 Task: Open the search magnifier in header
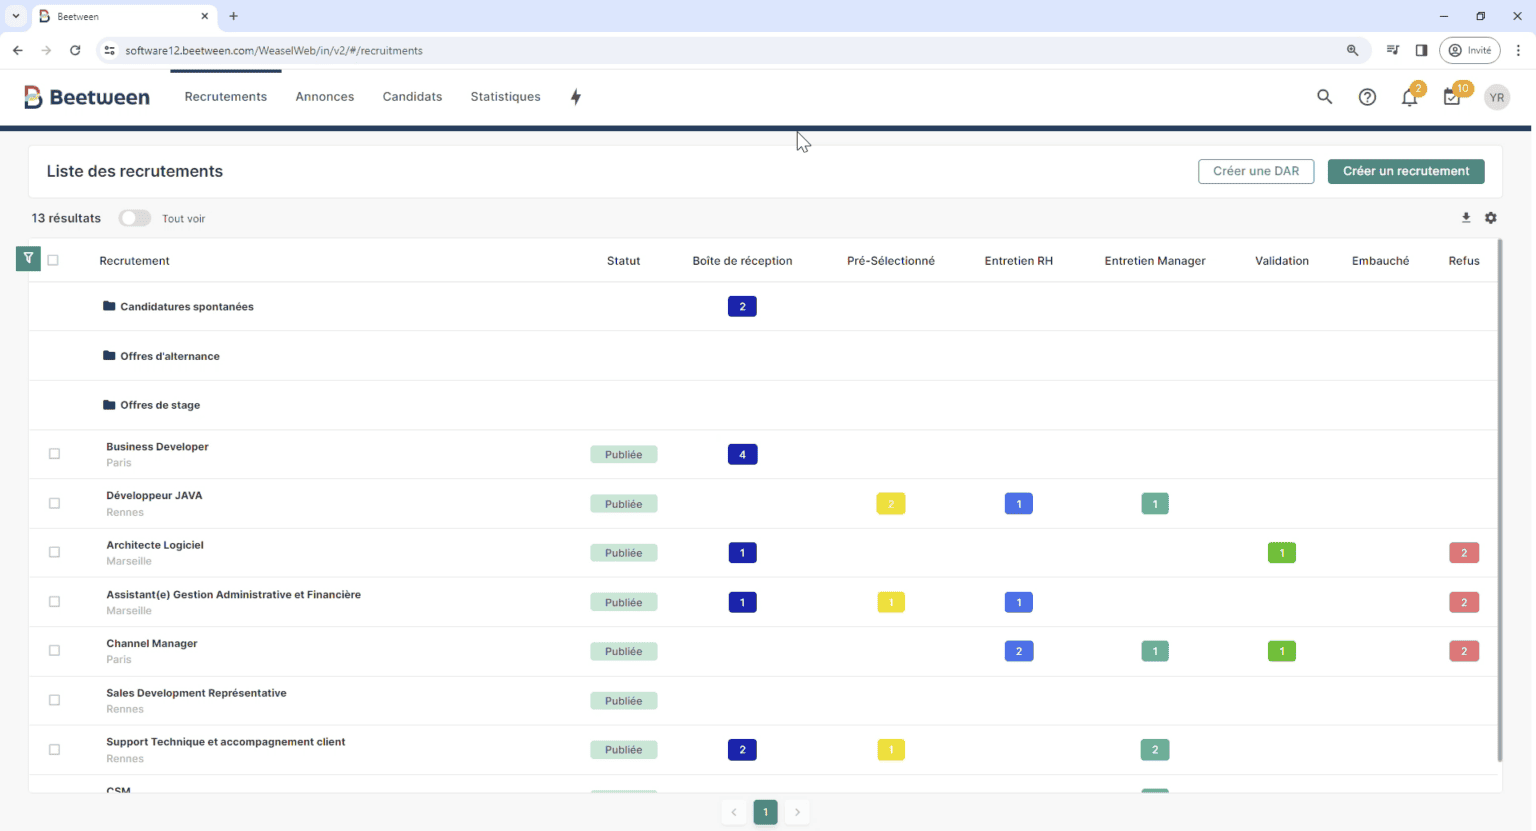click(1325, 97)
